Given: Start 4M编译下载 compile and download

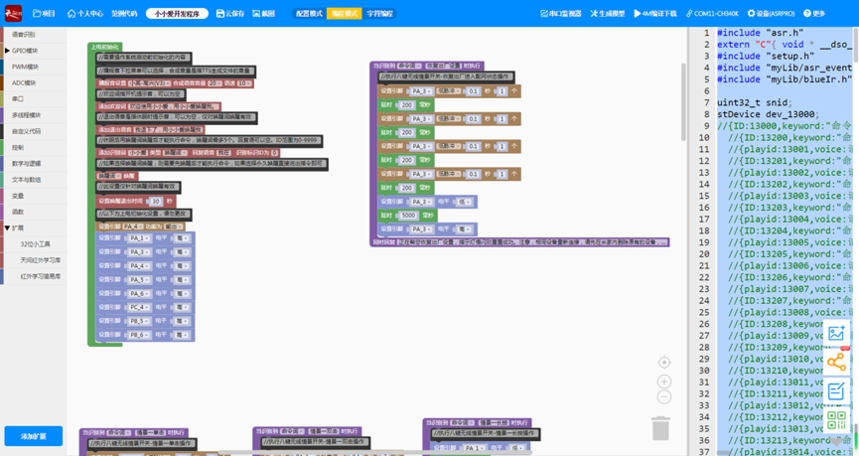Looking at the screenshot, I should 655,13.
